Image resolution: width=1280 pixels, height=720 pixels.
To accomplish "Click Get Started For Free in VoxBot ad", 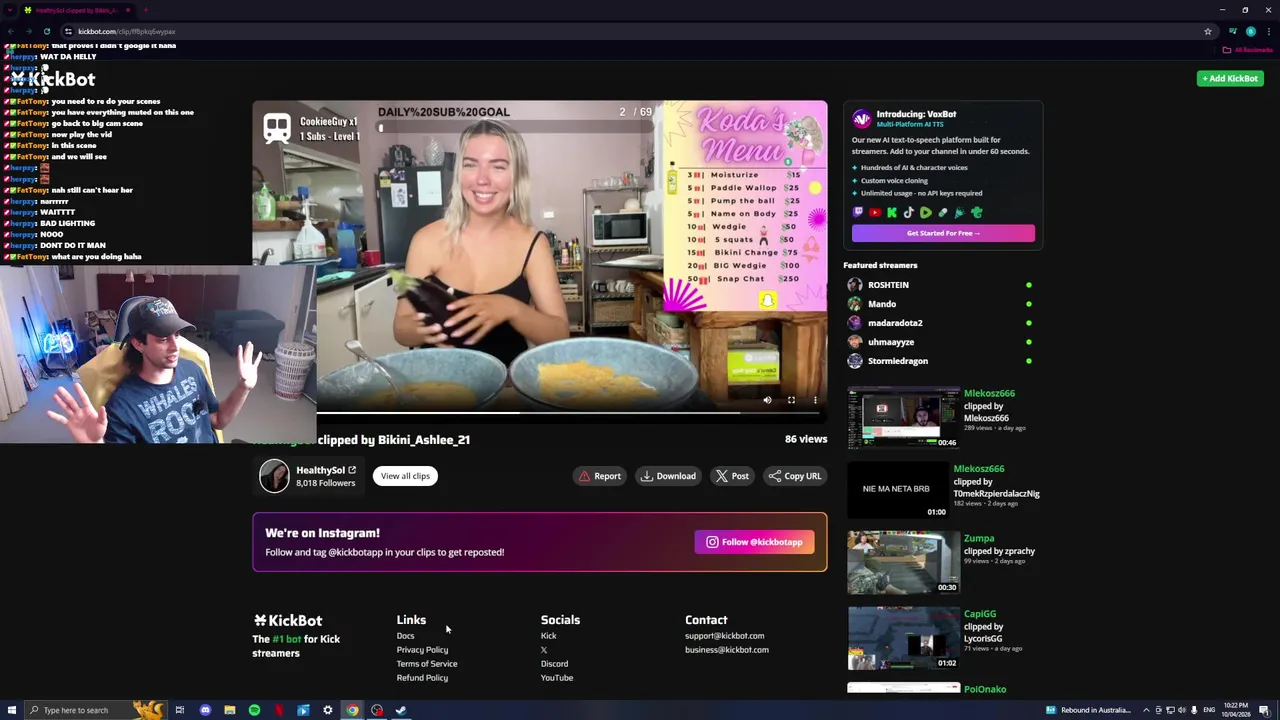I will point(943,233).
